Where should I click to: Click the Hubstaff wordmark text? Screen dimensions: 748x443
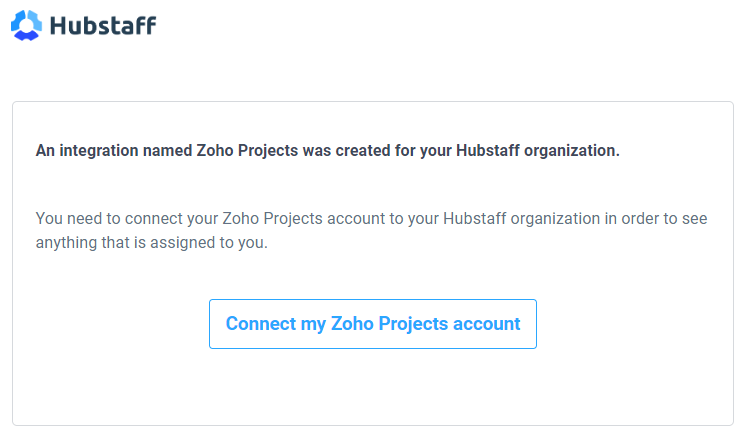click(103, 25)
